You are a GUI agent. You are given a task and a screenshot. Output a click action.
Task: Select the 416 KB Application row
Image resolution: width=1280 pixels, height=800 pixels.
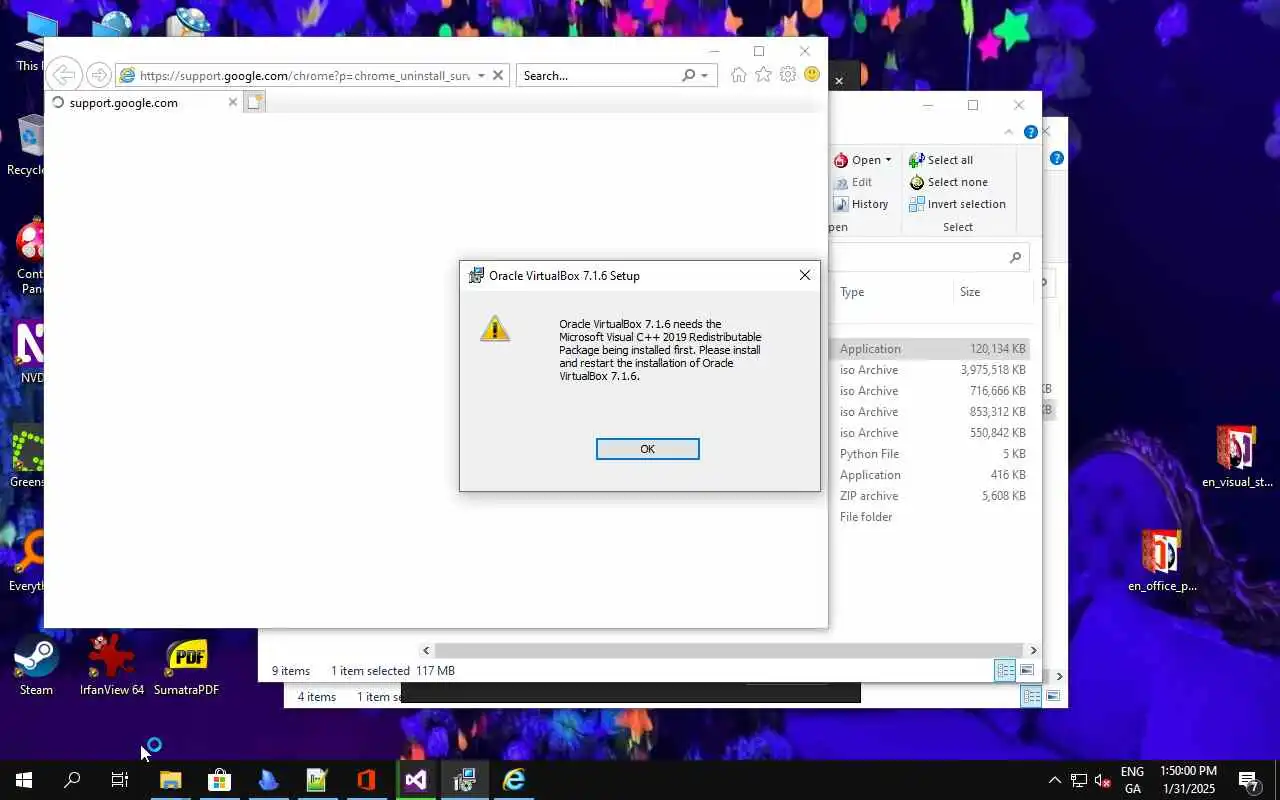(930, 475)
